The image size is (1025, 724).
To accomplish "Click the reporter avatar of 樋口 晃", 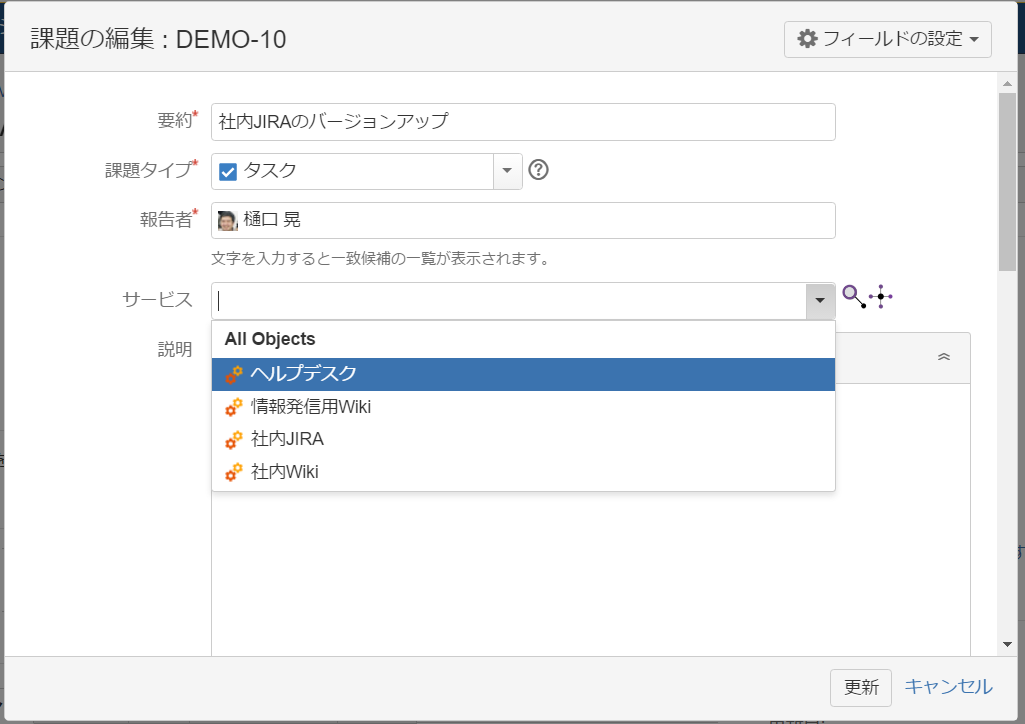I will 227,220.
